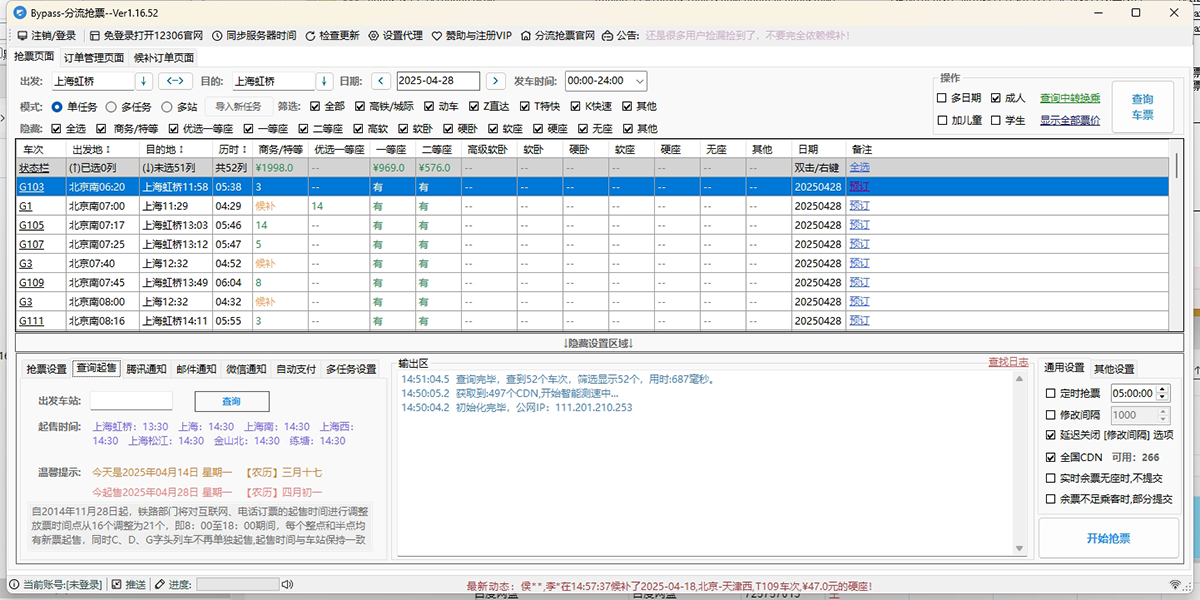Click the 赞助与注册VIP heart icon
The height and width of the screenshot is (600, 1200).
[x=437, y=35]
